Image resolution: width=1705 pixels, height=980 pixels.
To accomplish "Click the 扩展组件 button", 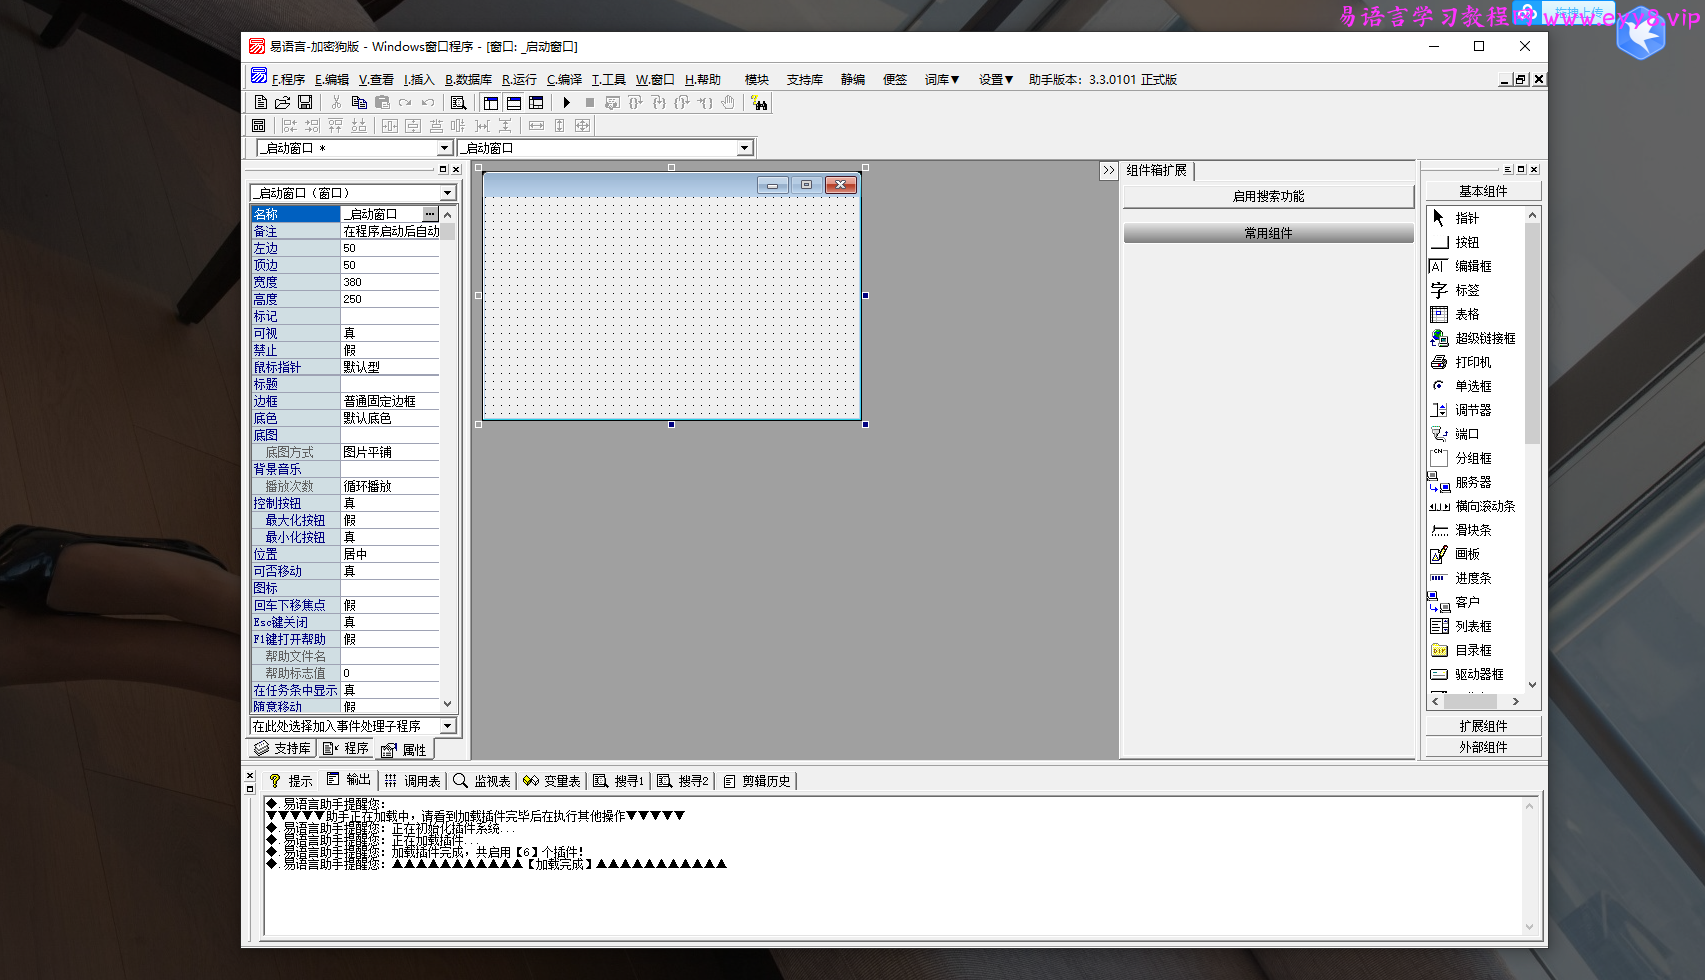I will click(1483, 726).
